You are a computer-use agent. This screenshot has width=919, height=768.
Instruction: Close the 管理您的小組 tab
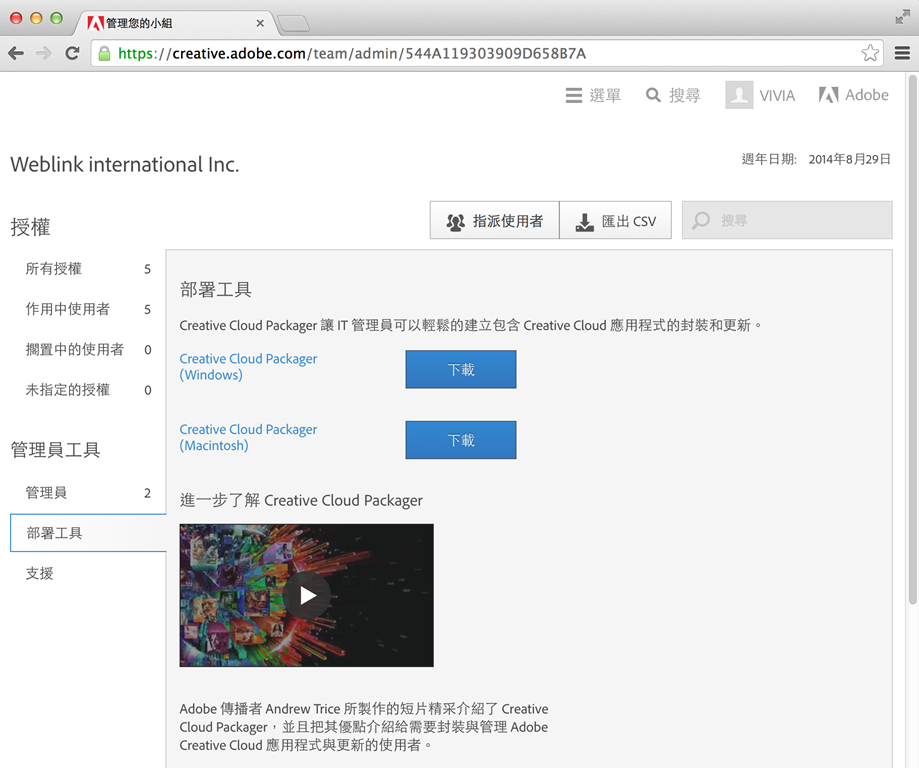260,23
